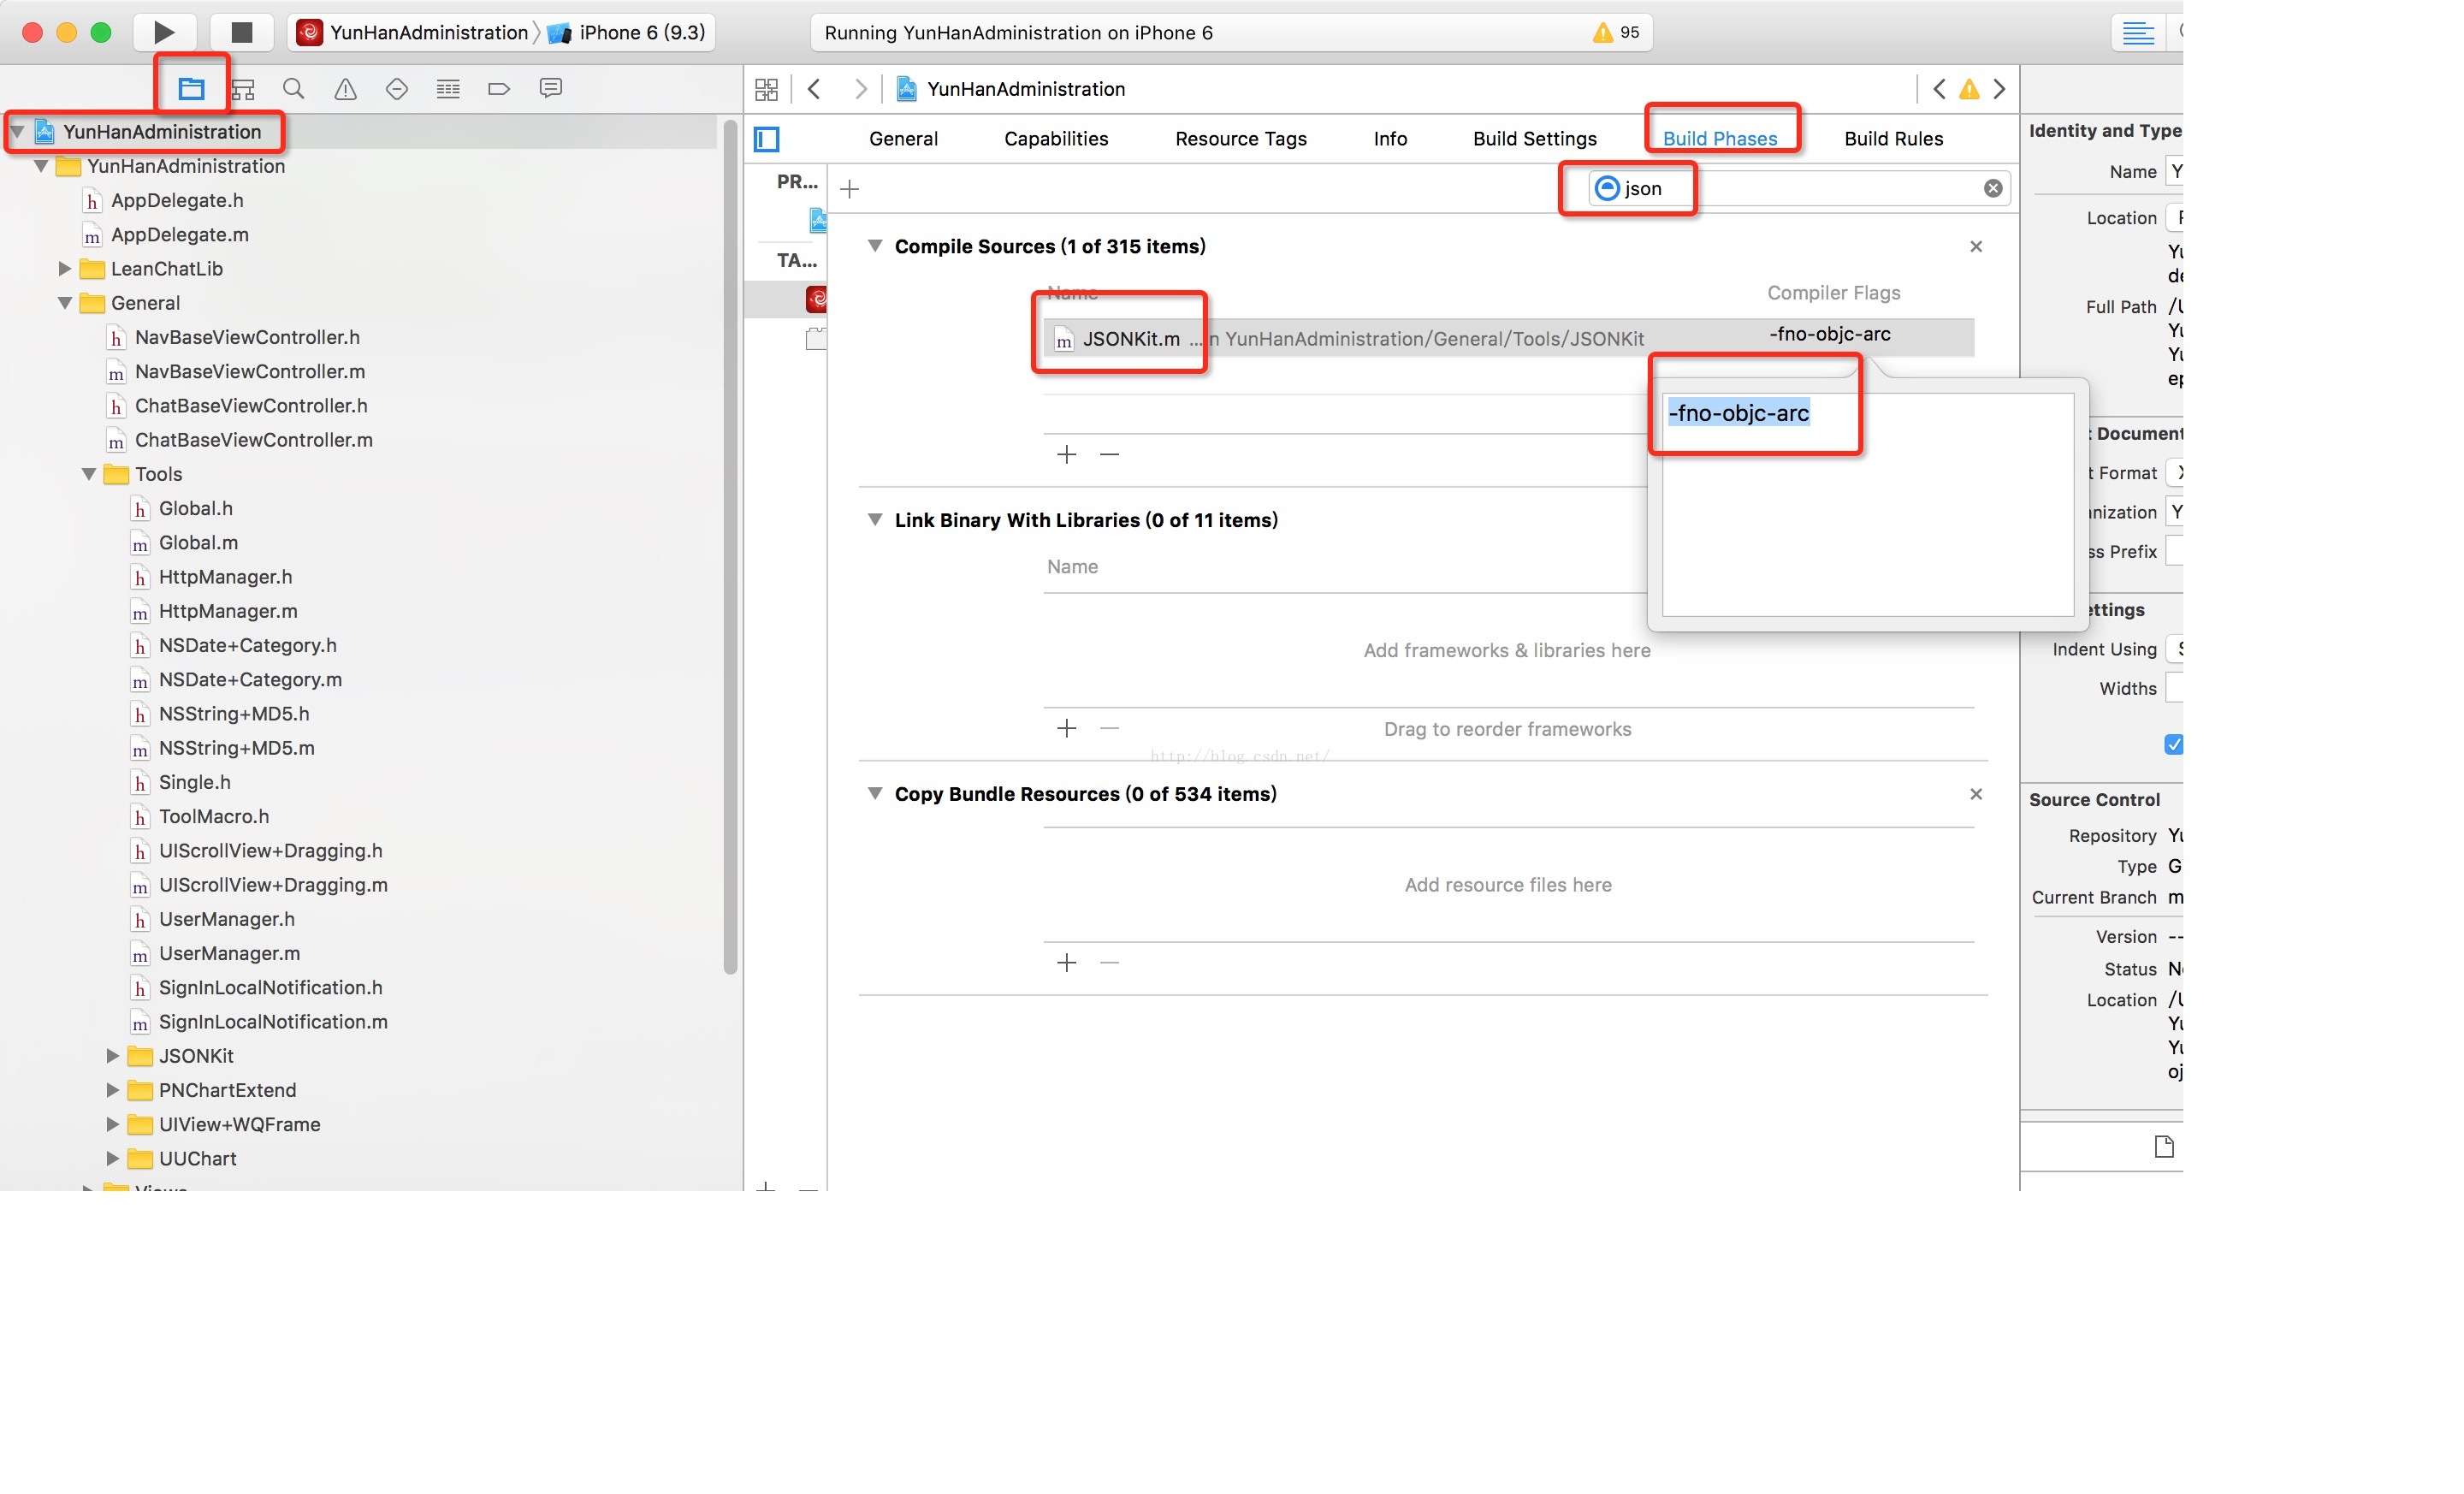Expand the UUChart folder

(x=113, y=1158)
